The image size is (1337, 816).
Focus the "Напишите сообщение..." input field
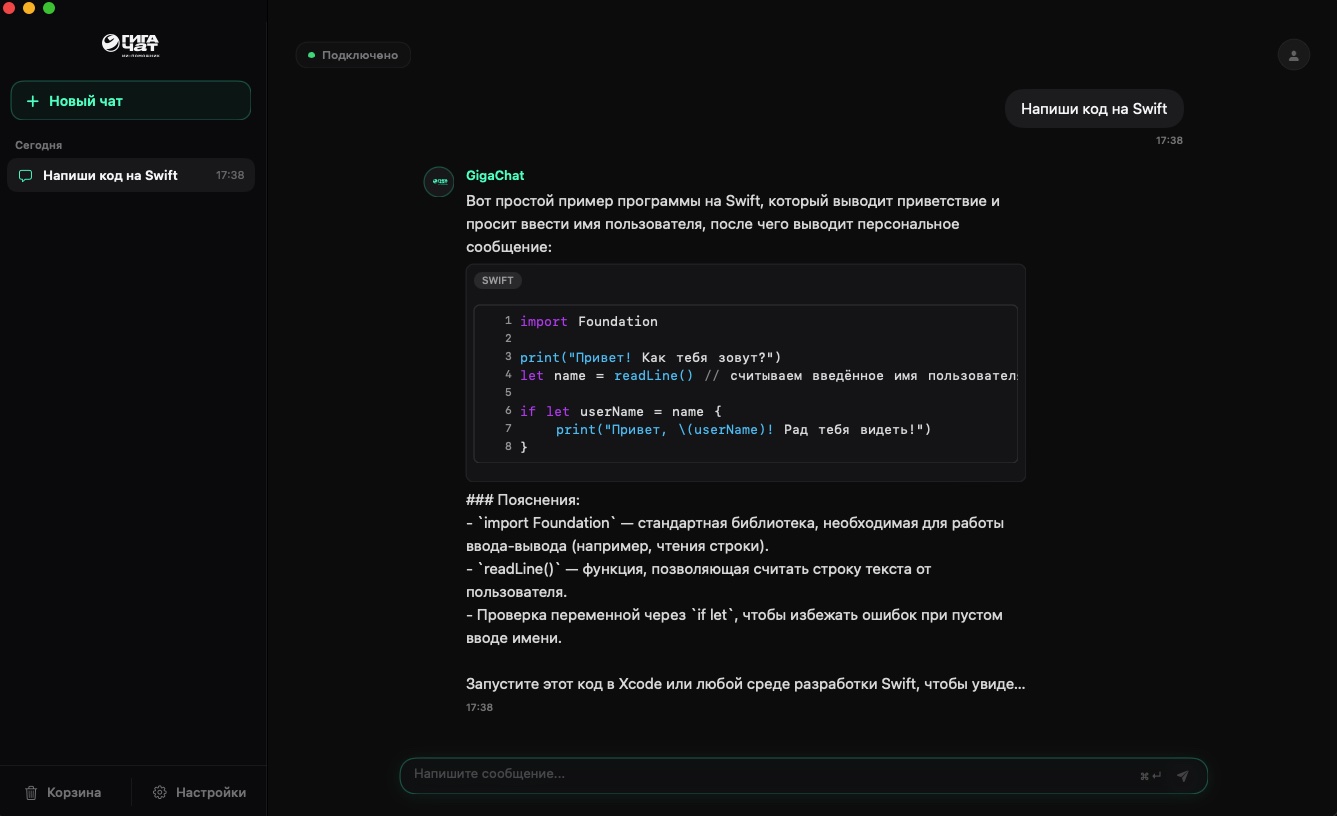[x=804, y=775]
